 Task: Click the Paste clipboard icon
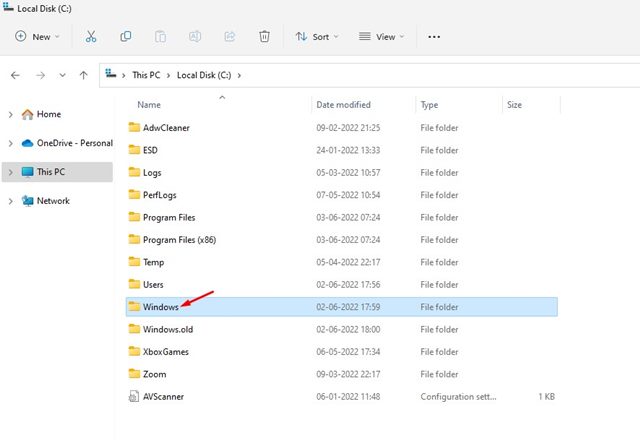click(x=160, y=36)
